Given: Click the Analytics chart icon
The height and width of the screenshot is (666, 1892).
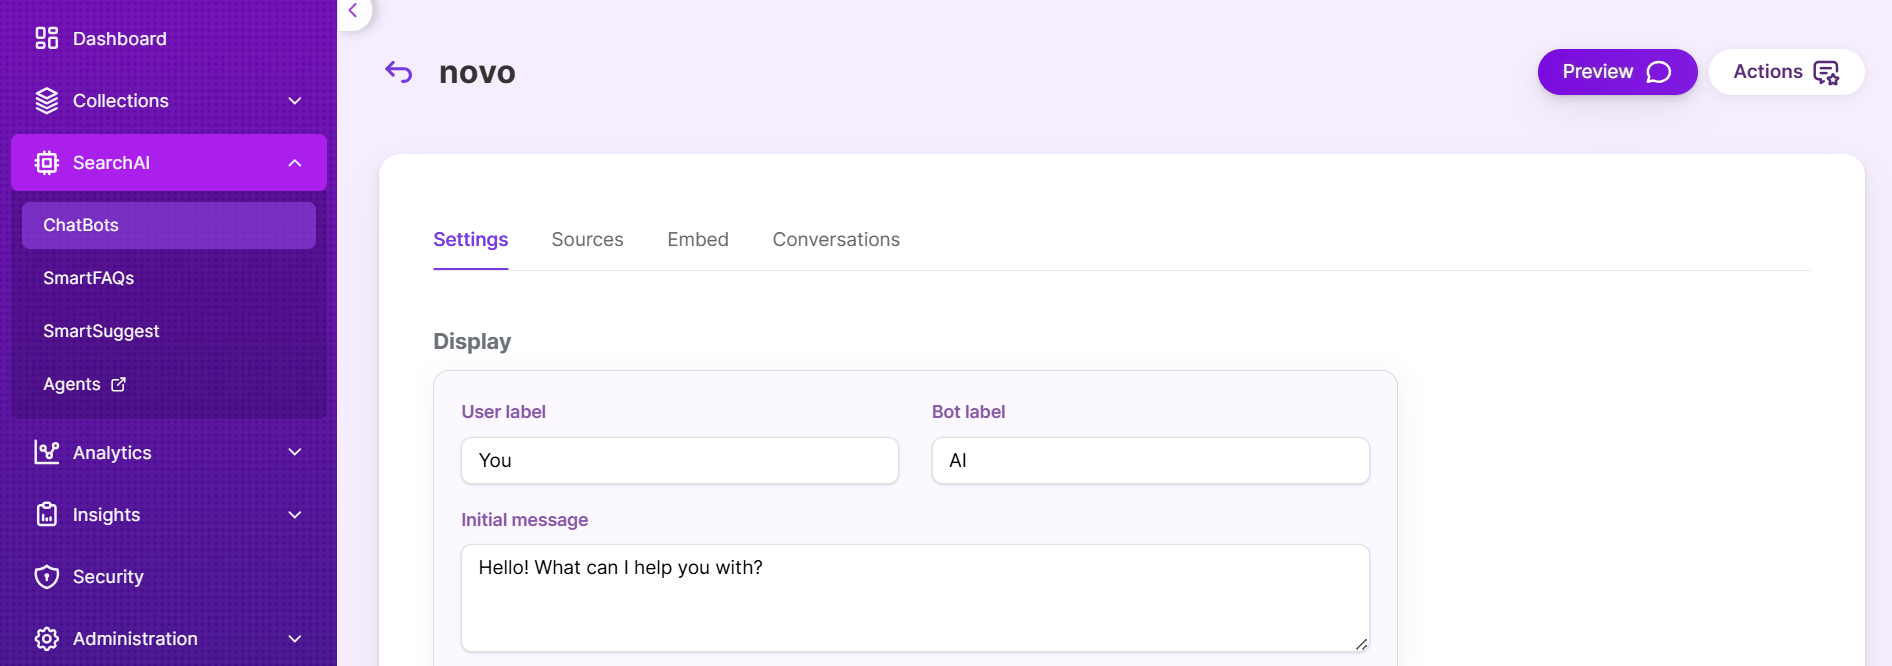Looking at the screenshot, I should click(47, 452).
